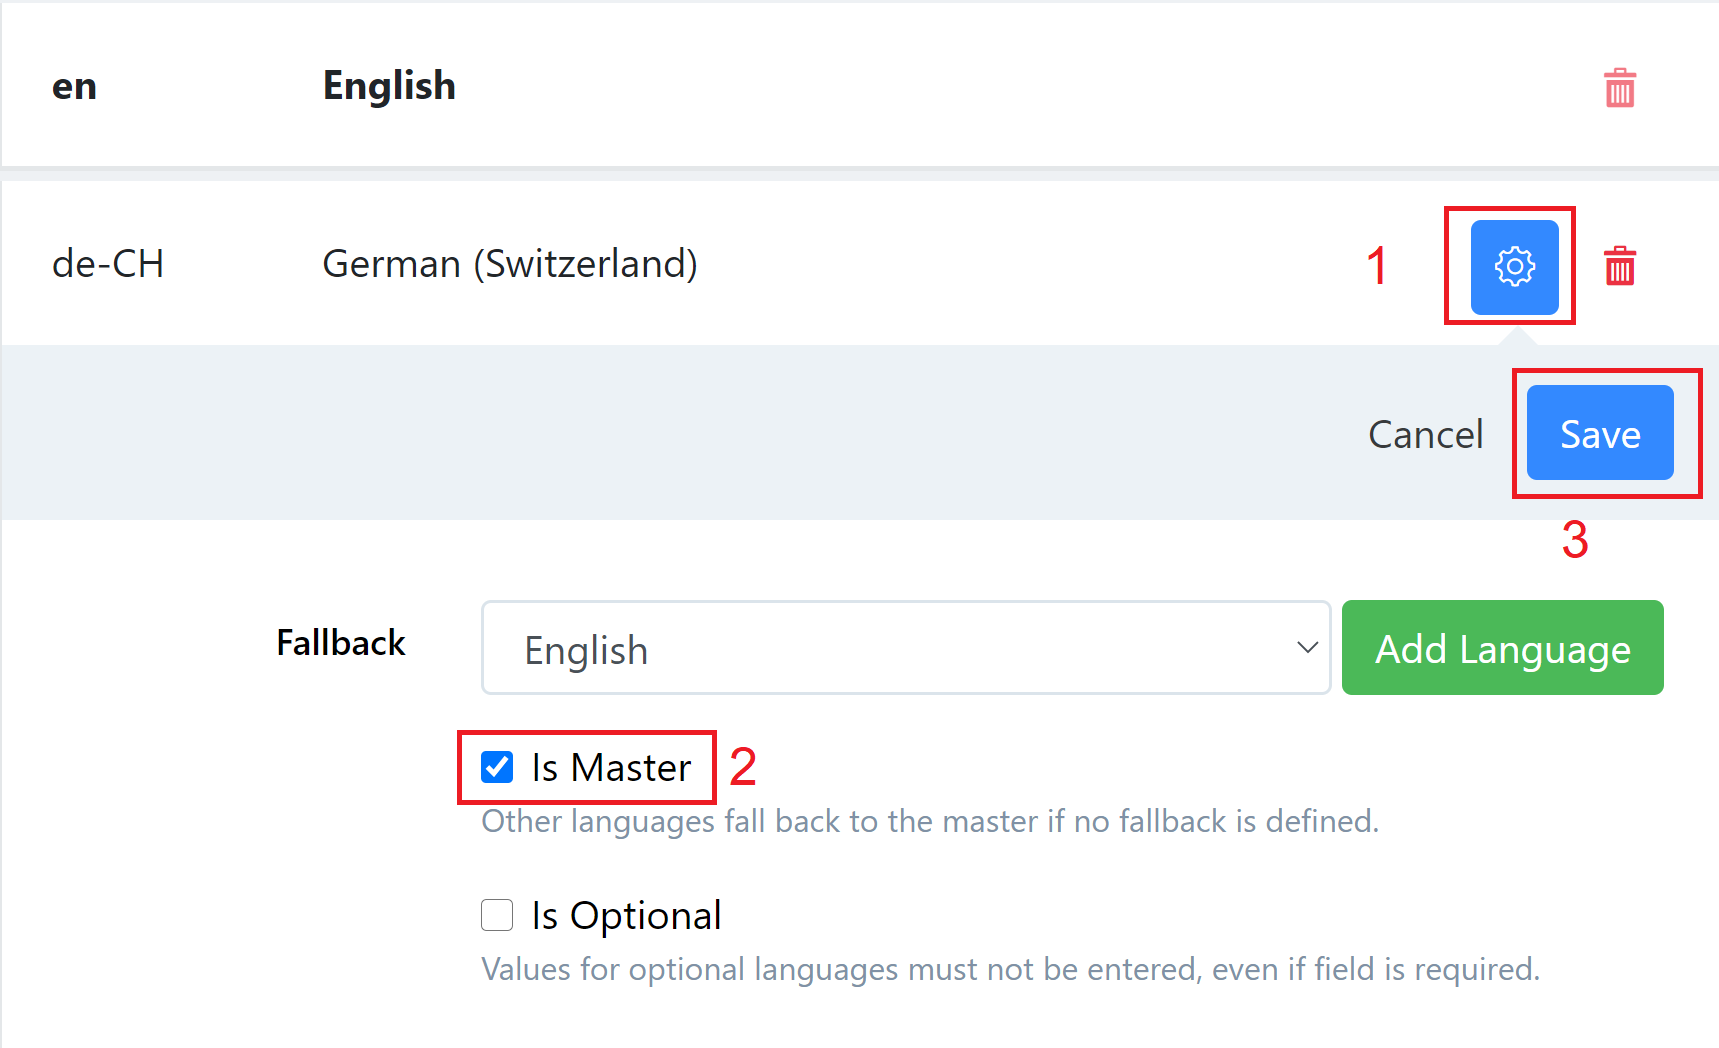The height and width of the screenshot is (1048, 1719).
Task: Cancel the language settings edit
Action: point(1425,434)
